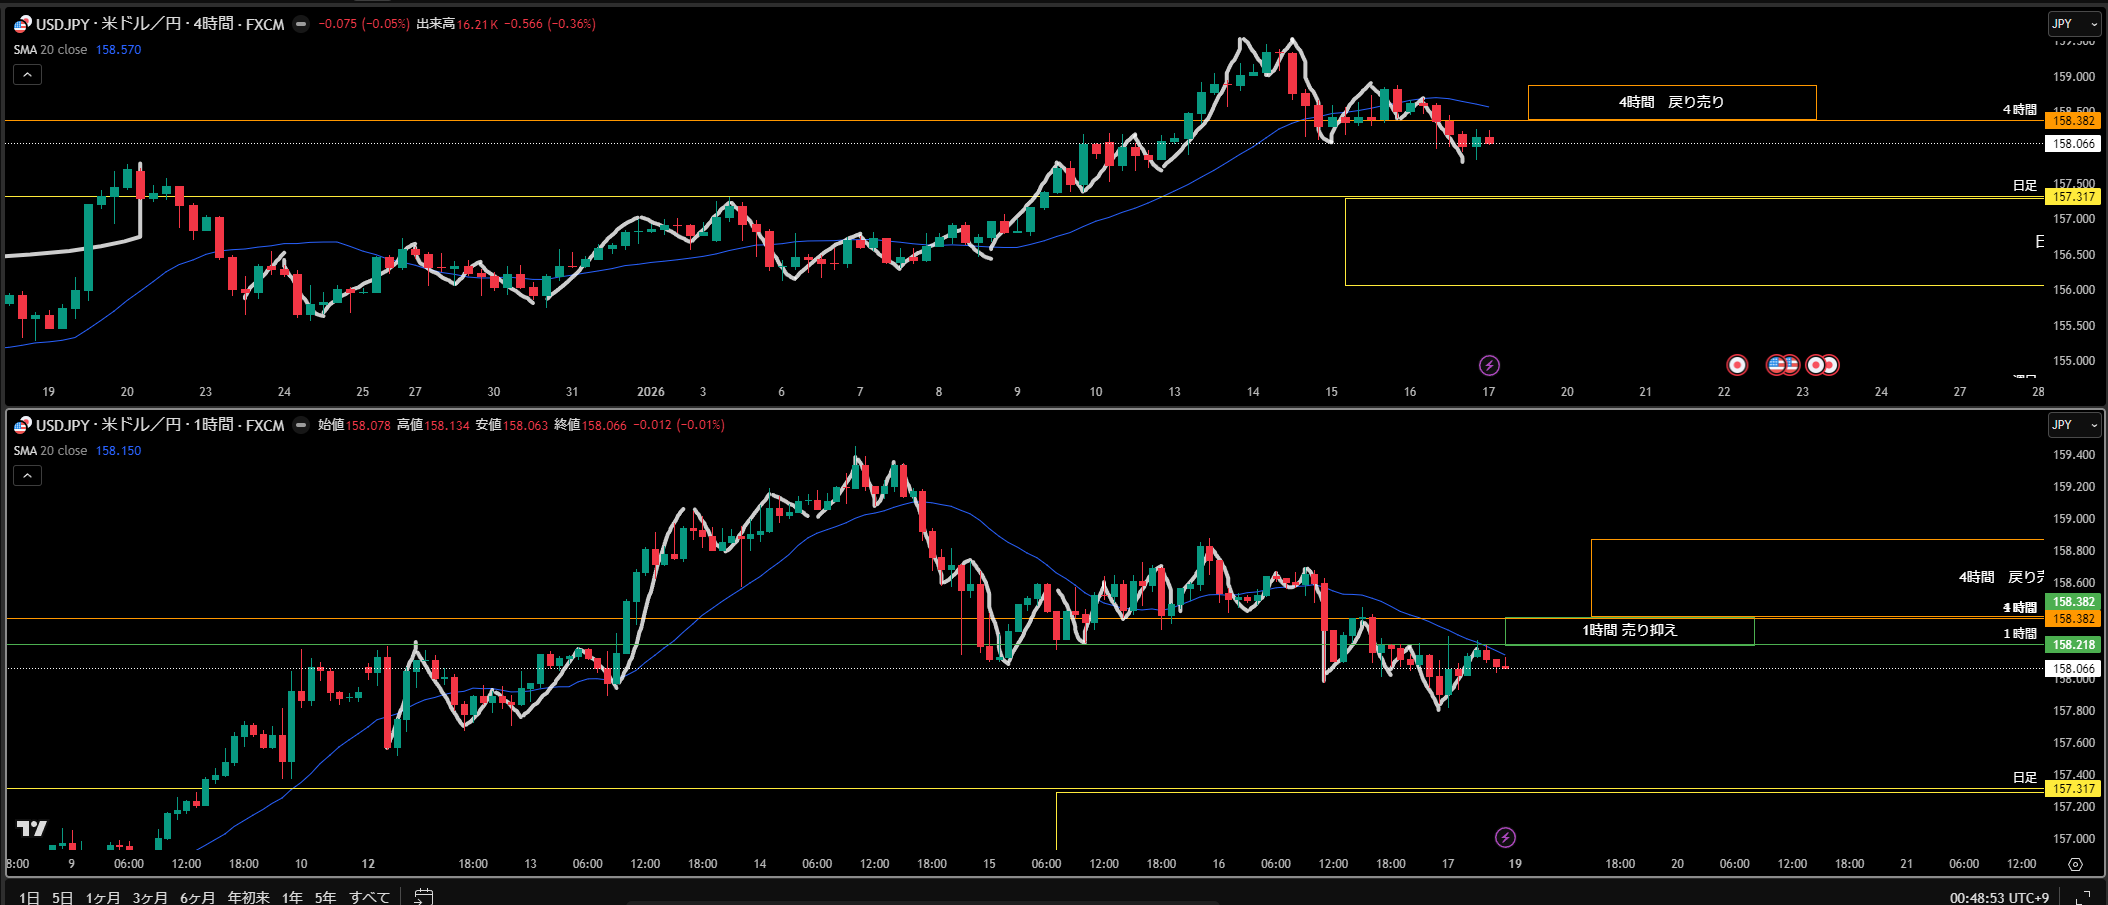
Task: Toggle the market status dot next to the 4時間 FXCM title
Action: (301, 24)
